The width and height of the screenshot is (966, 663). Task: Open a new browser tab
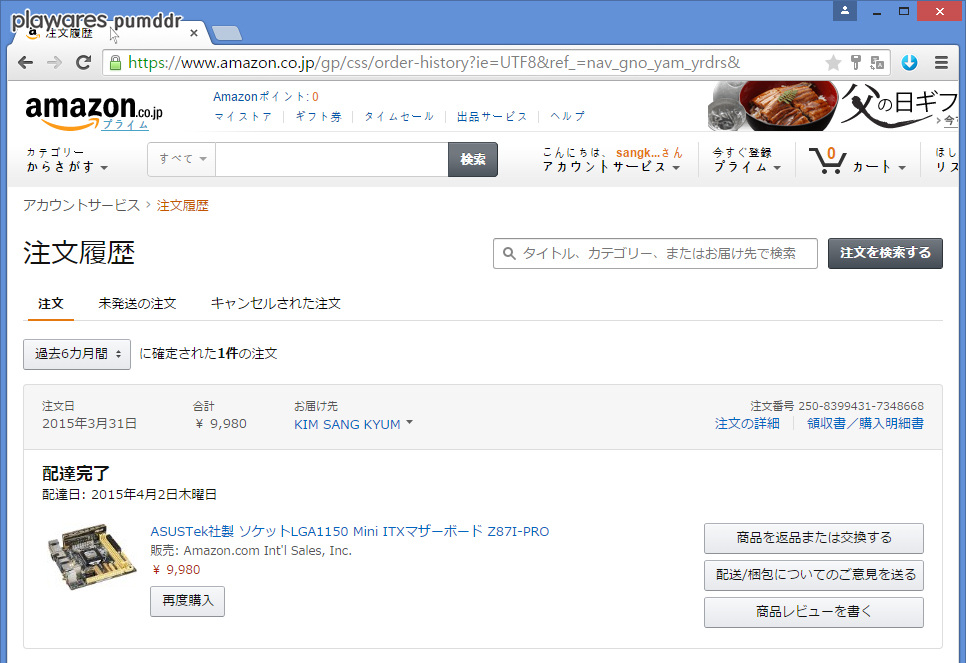[x=227, y=33]
